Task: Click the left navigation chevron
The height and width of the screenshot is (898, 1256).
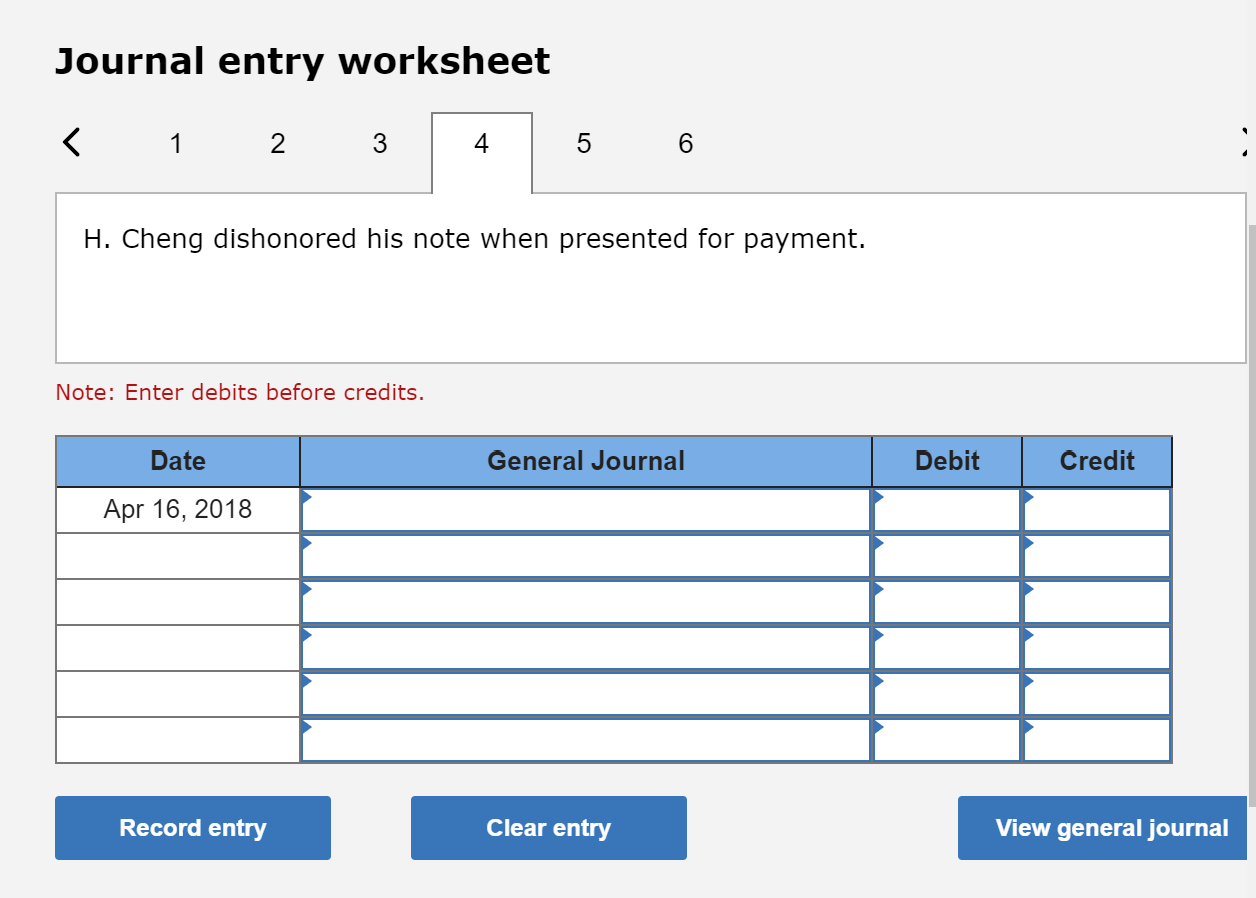Action: (70, 142)
